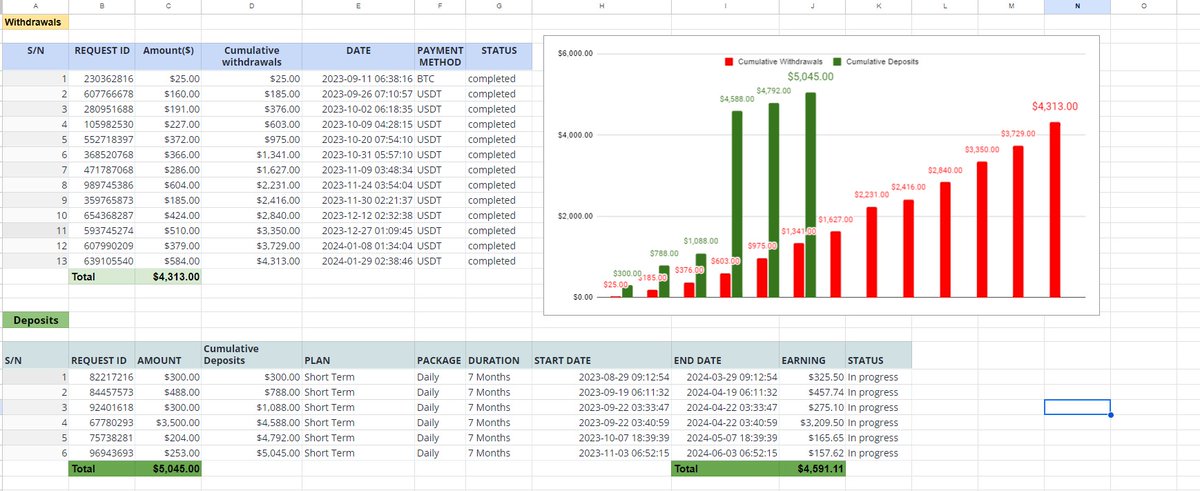
Task: Click date 2023-10-31 05:57:10
Action: [x=367, y=155]
